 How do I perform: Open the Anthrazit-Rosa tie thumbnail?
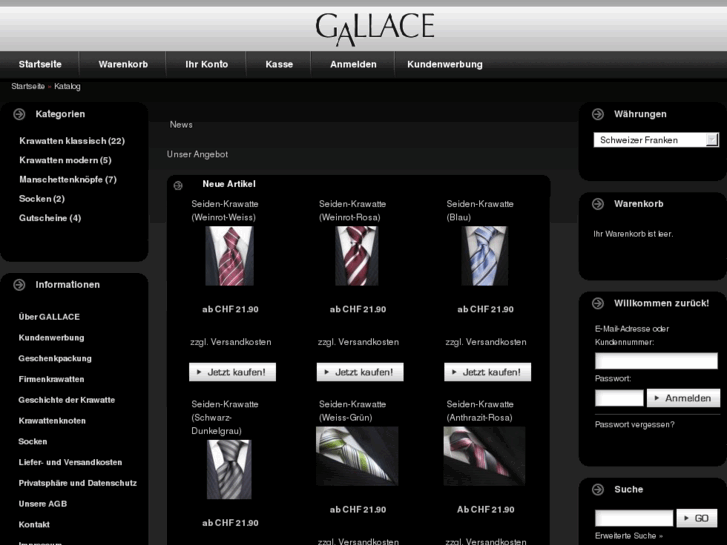click(x=485, y=456)
